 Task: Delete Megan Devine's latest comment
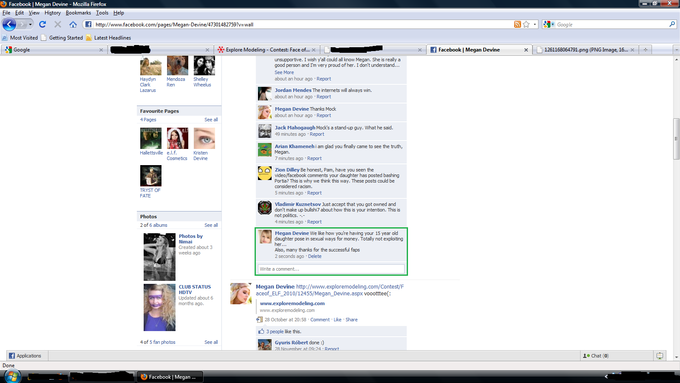[x=315, y=256]
